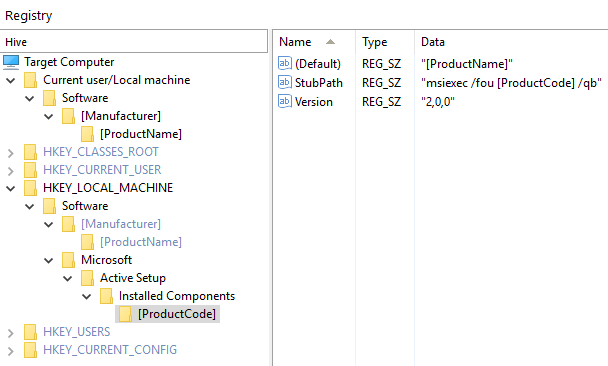
Task: Collapse the Microsoft key
Action: click(x=49, y=261)
